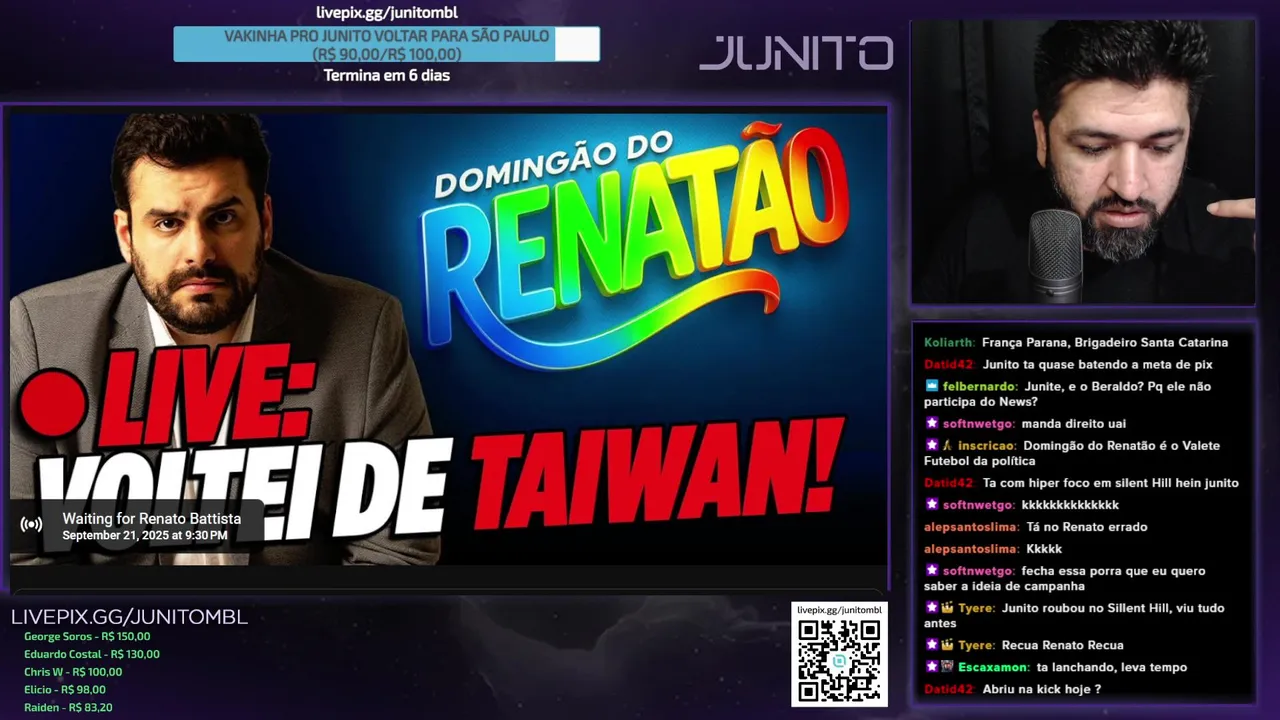Click the QR code for livepix.gg/junitombl

[839, 661]
